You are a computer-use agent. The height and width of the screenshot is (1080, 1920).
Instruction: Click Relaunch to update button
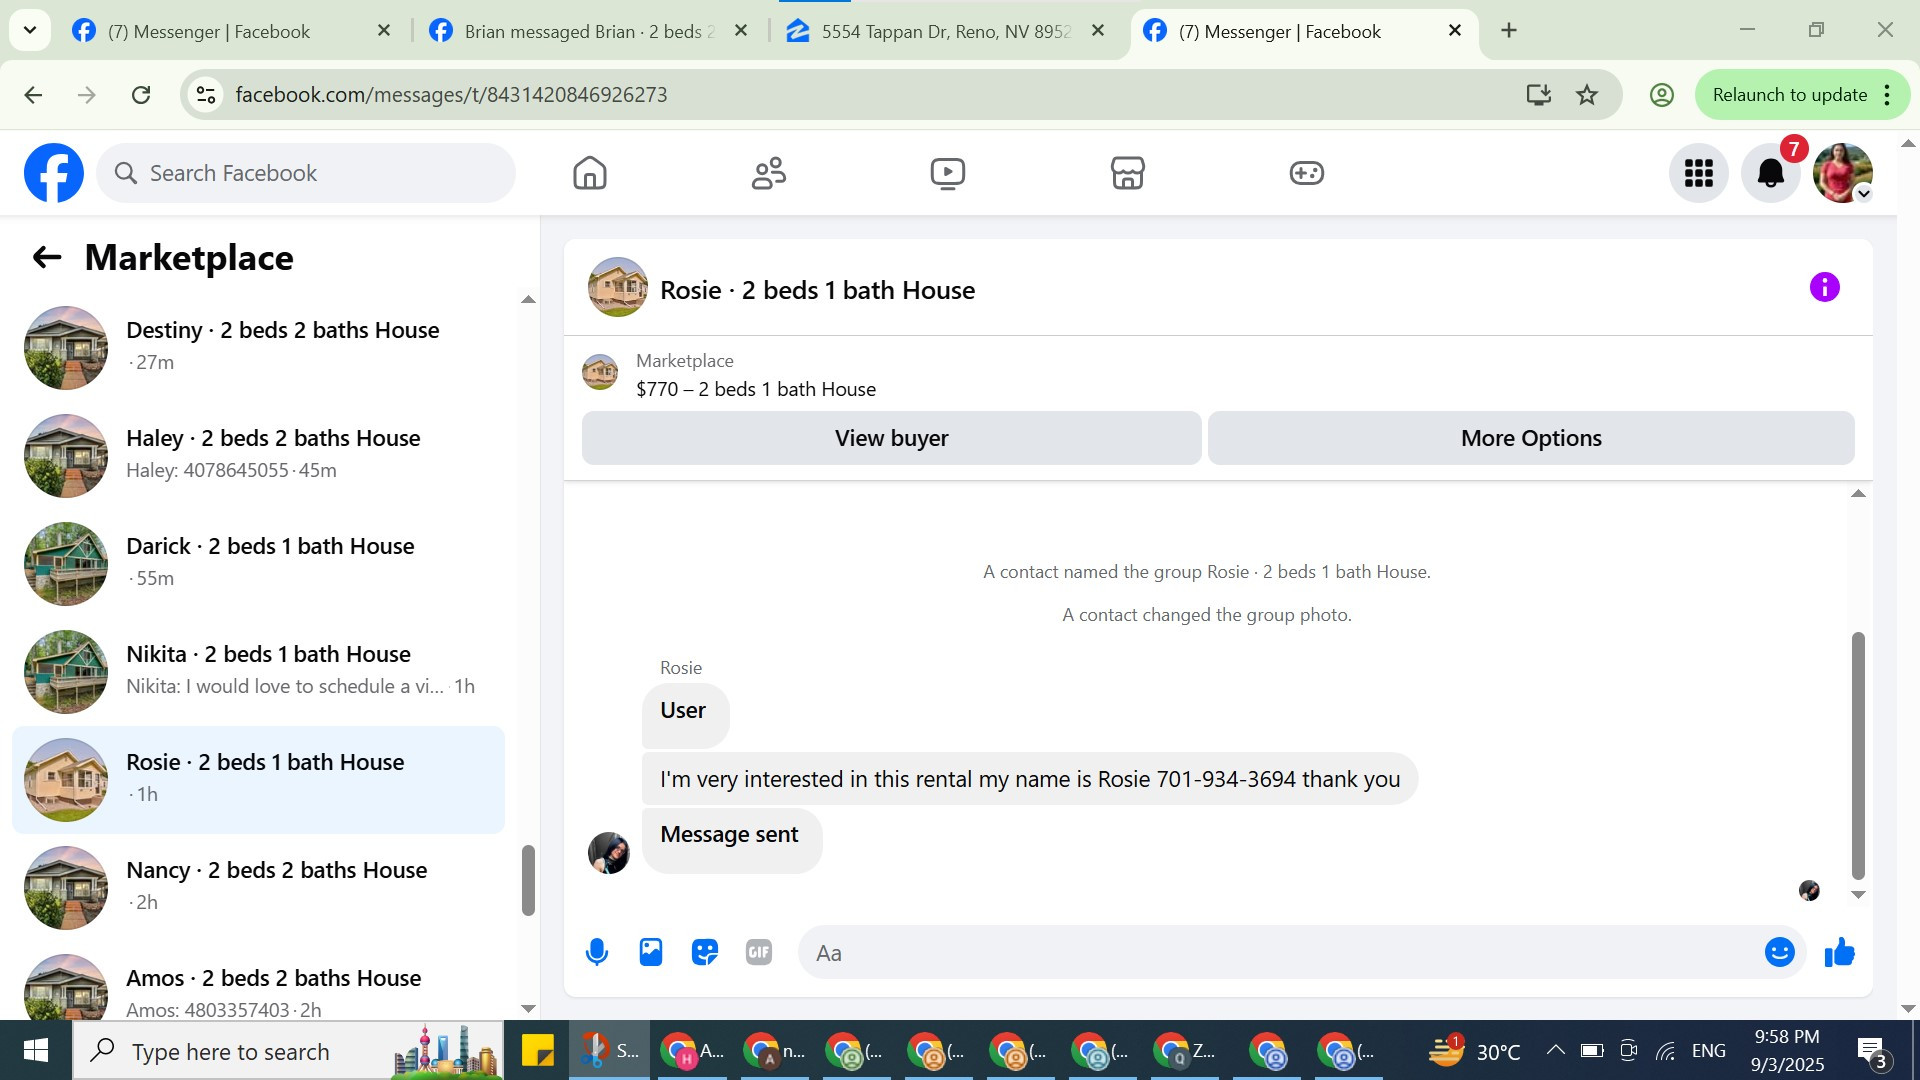[1790, 95]
